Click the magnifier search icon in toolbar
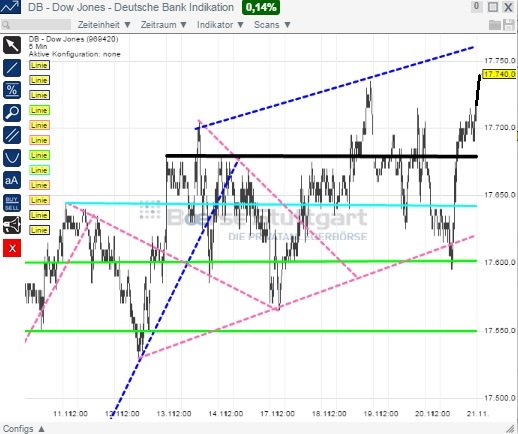 point(6,25)
